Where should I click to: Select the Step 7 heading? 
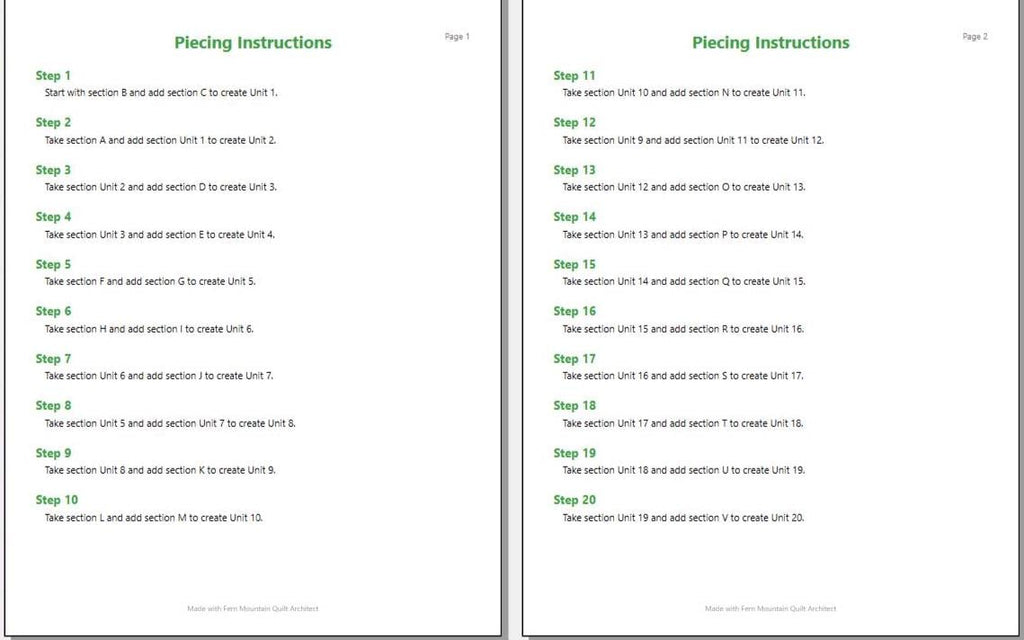pos(53,359)
